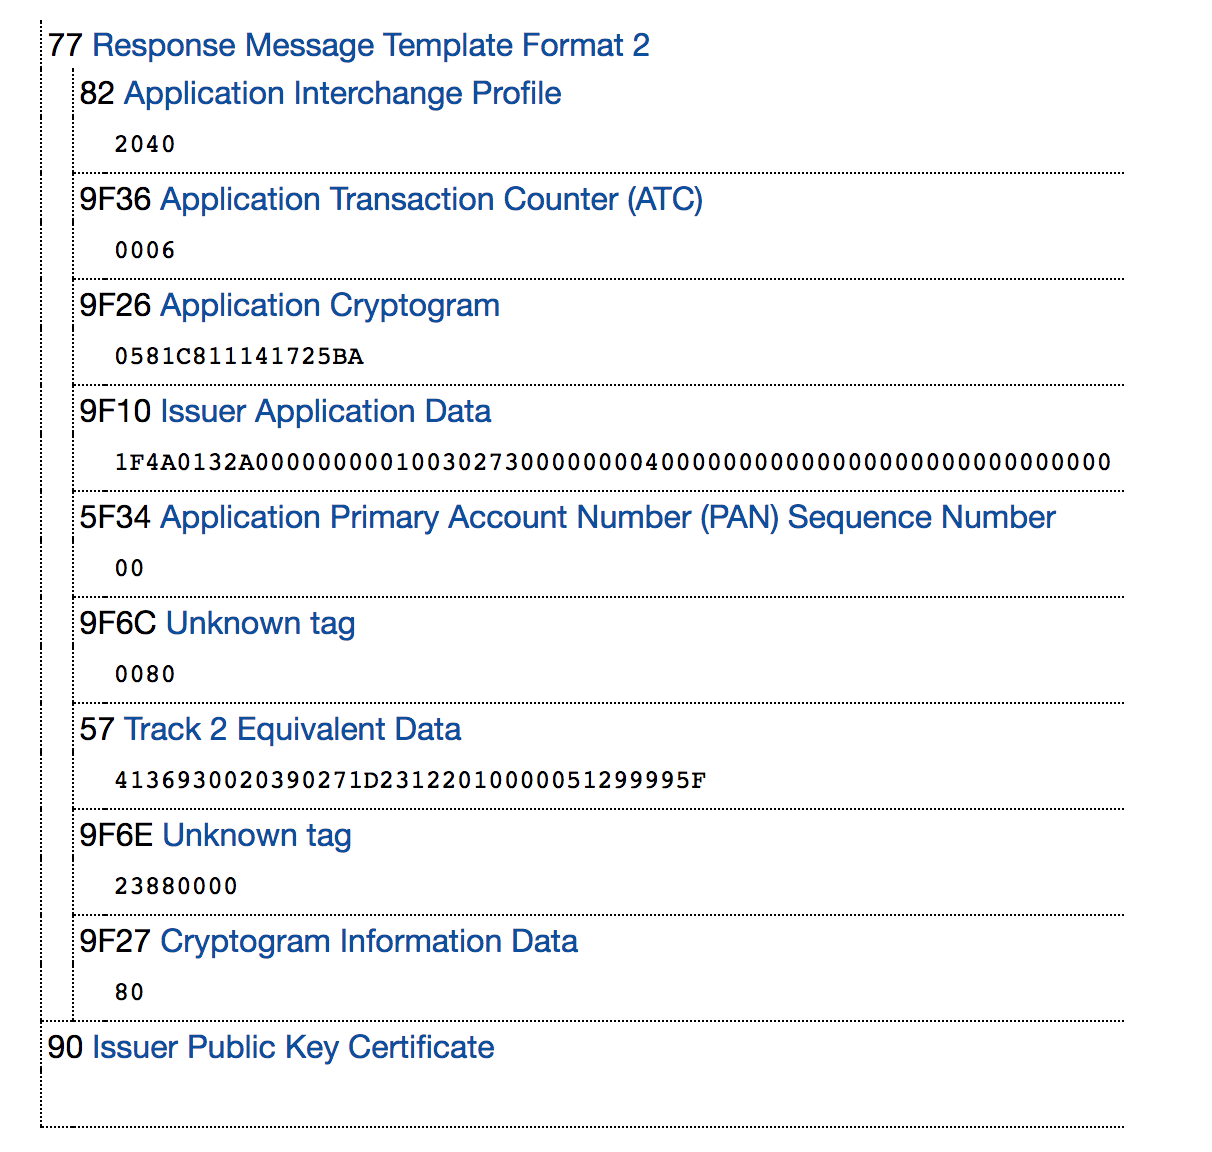The height and width of the screenshot is (1152, 1212).
Task: Click the tag number 9F27
Action: tap(115, 942)
